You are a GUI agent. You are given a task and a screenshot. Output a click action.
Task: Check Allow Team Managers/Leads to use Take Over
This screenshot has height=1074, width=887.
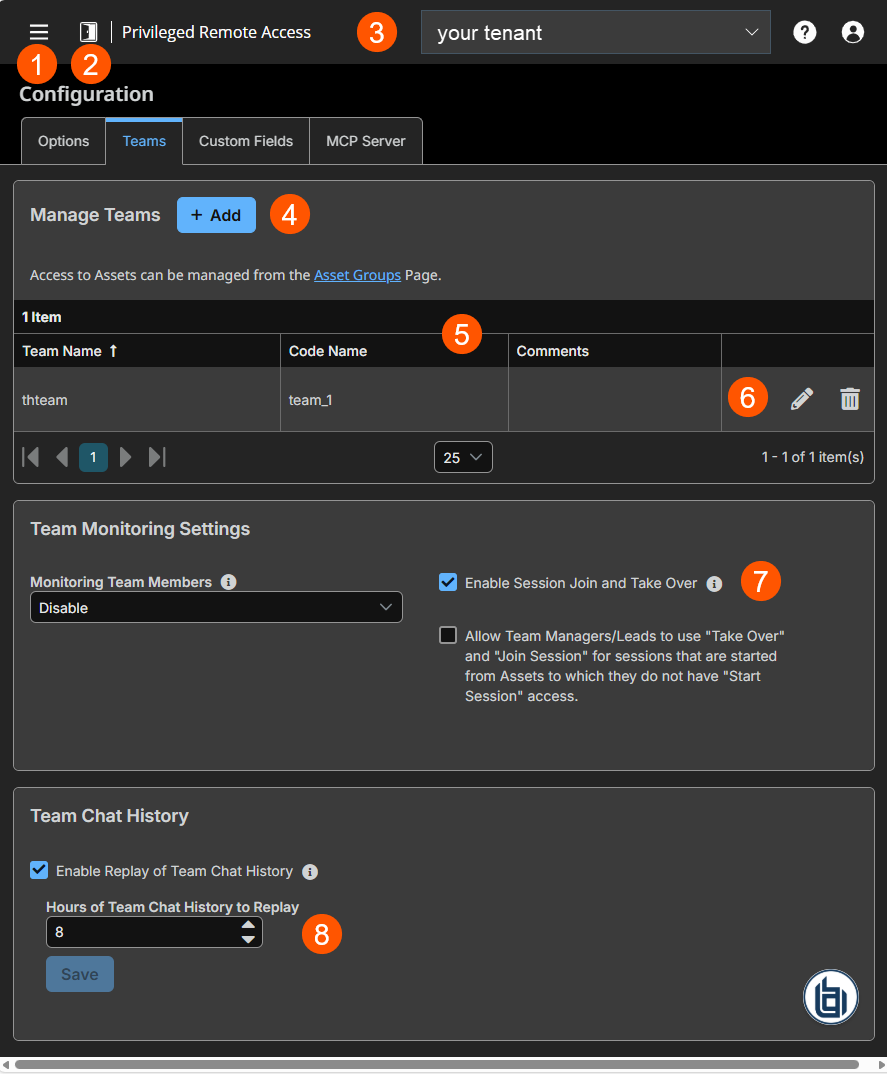[447, 635]
